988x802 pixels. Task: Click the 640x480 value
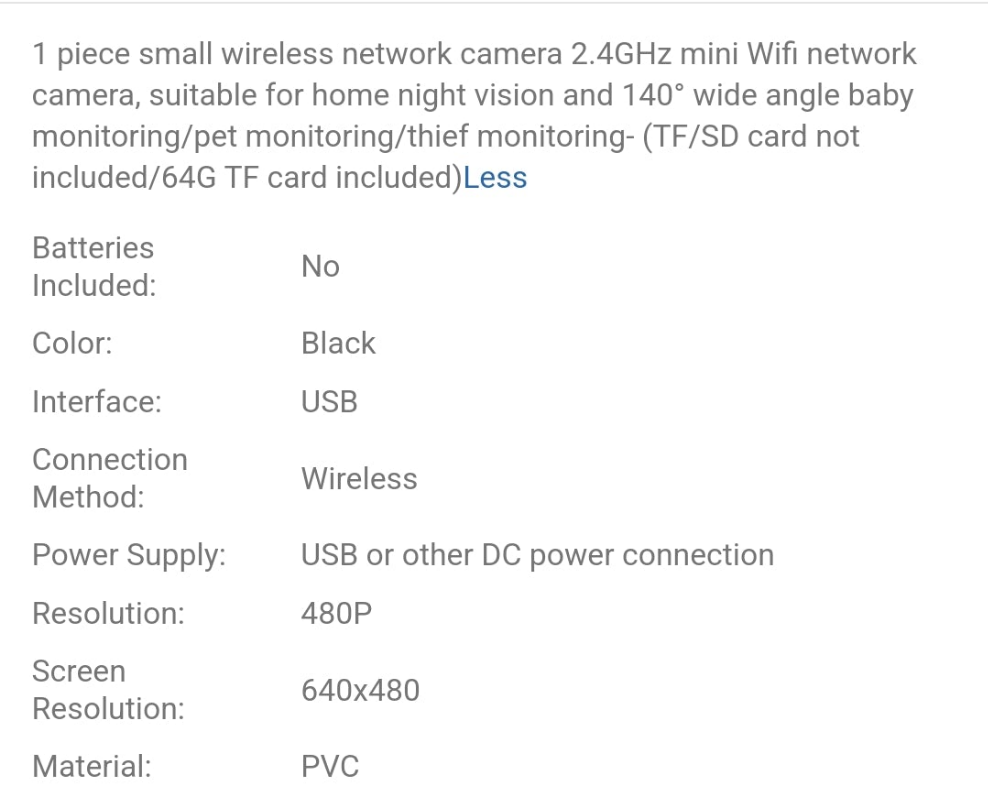(x=360, y=690)
